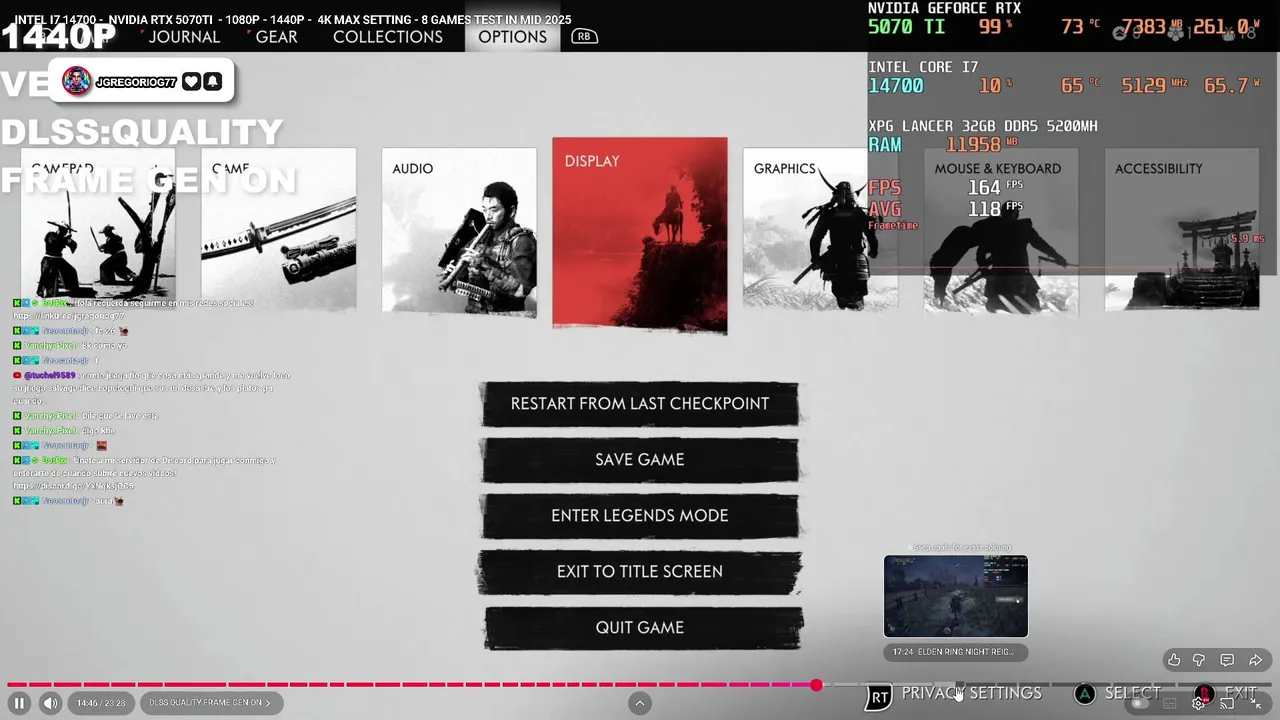Viewport: 1280px width, 720px height.
Task: Open player settings gear
Action: [1198, 703]
